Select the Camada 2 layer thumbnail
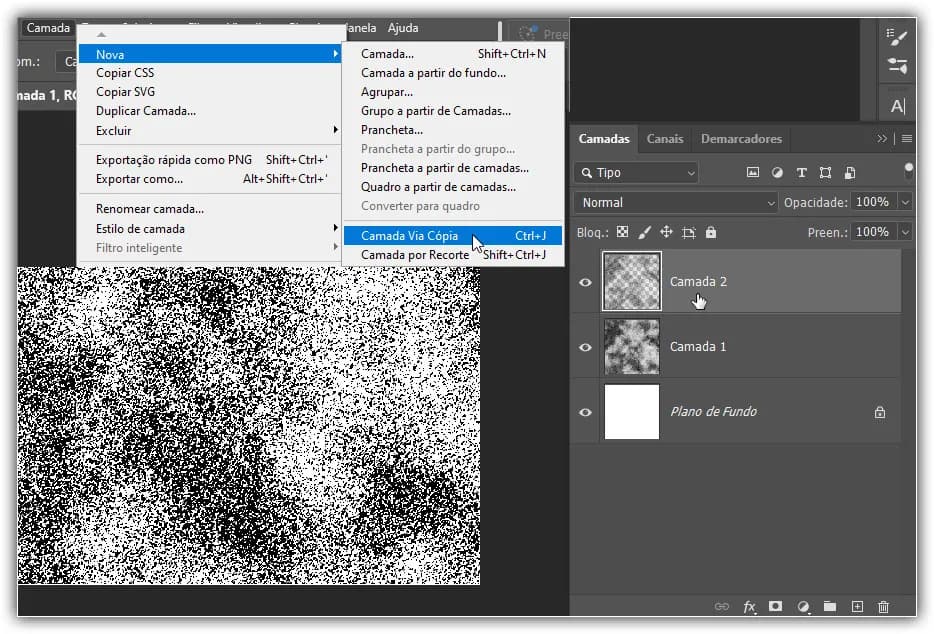The width and height of the screenshot is (934, 634). pyautogui.click(x=631, y=281)
